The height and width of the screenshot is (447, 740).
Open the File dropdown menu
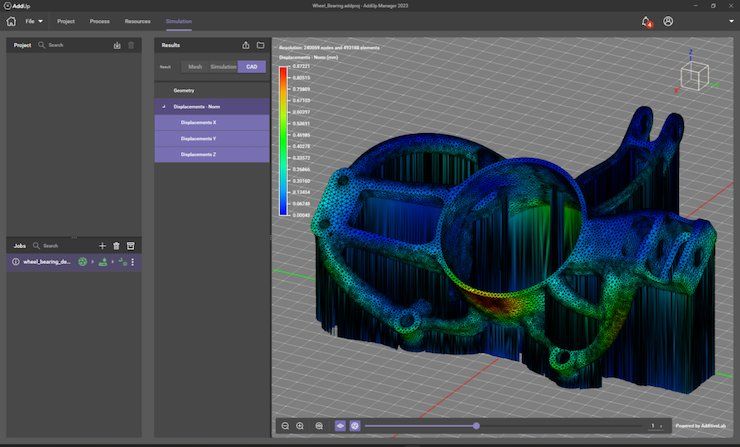(34, 21)
